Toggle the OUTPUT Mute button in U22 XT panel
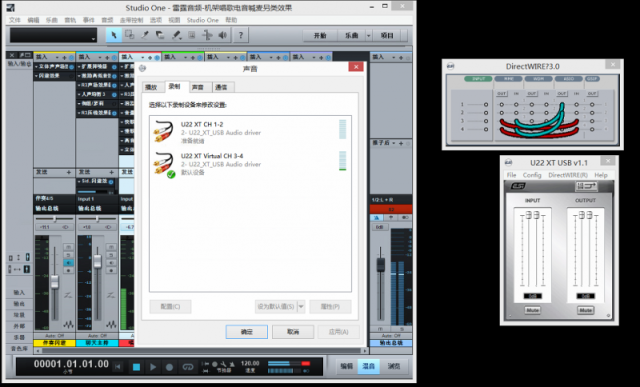The height and width of the screenshot is (387, 640). 585,310
